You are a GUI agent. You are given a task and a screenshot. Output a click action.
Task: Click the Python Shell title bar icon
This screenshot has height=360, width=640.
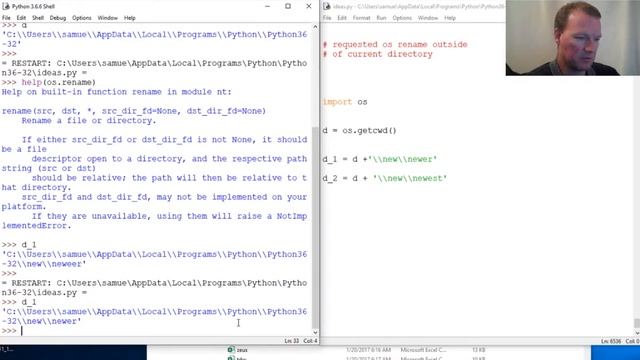6,6
